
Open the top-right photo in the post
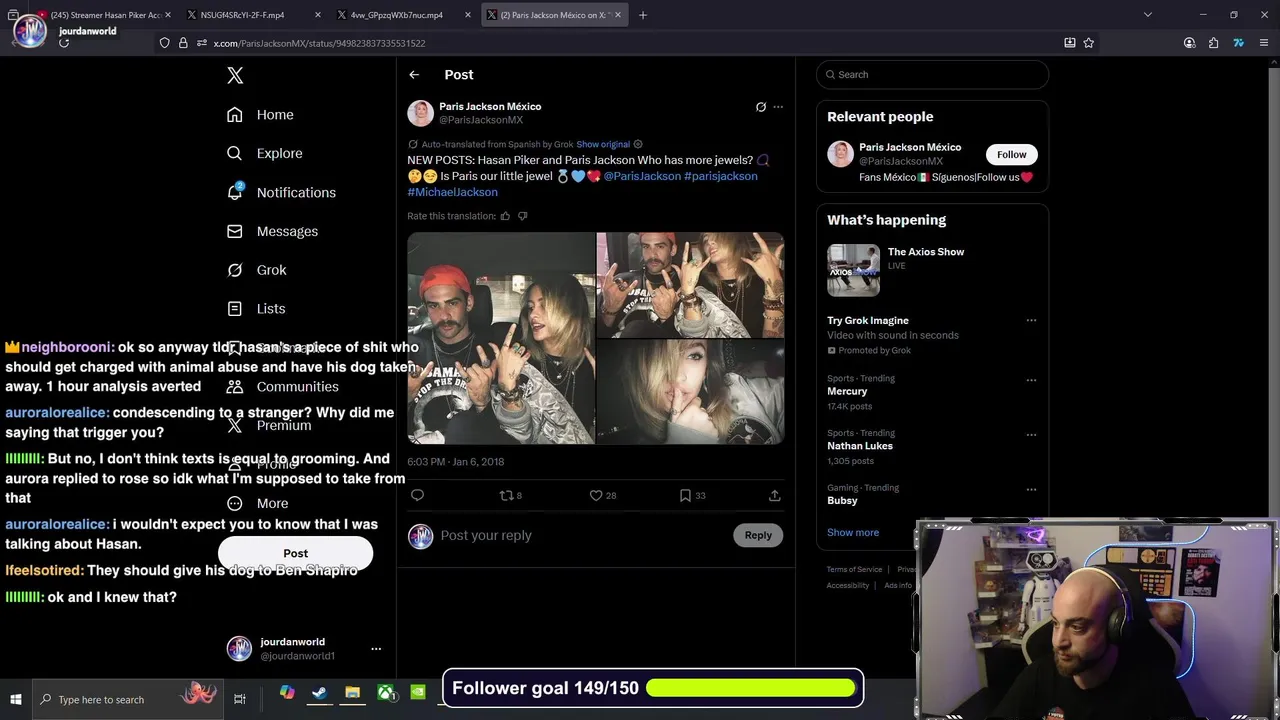click(690, 285)
